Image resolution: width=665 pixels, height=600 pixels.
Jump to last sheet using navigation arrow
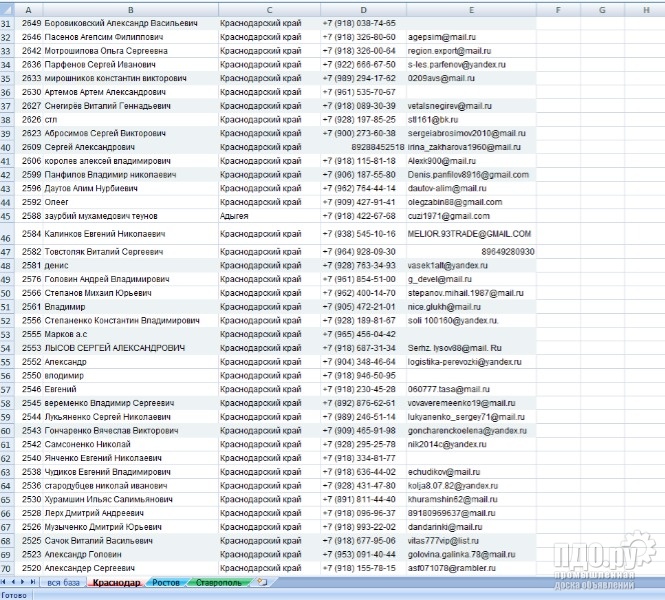34,581
